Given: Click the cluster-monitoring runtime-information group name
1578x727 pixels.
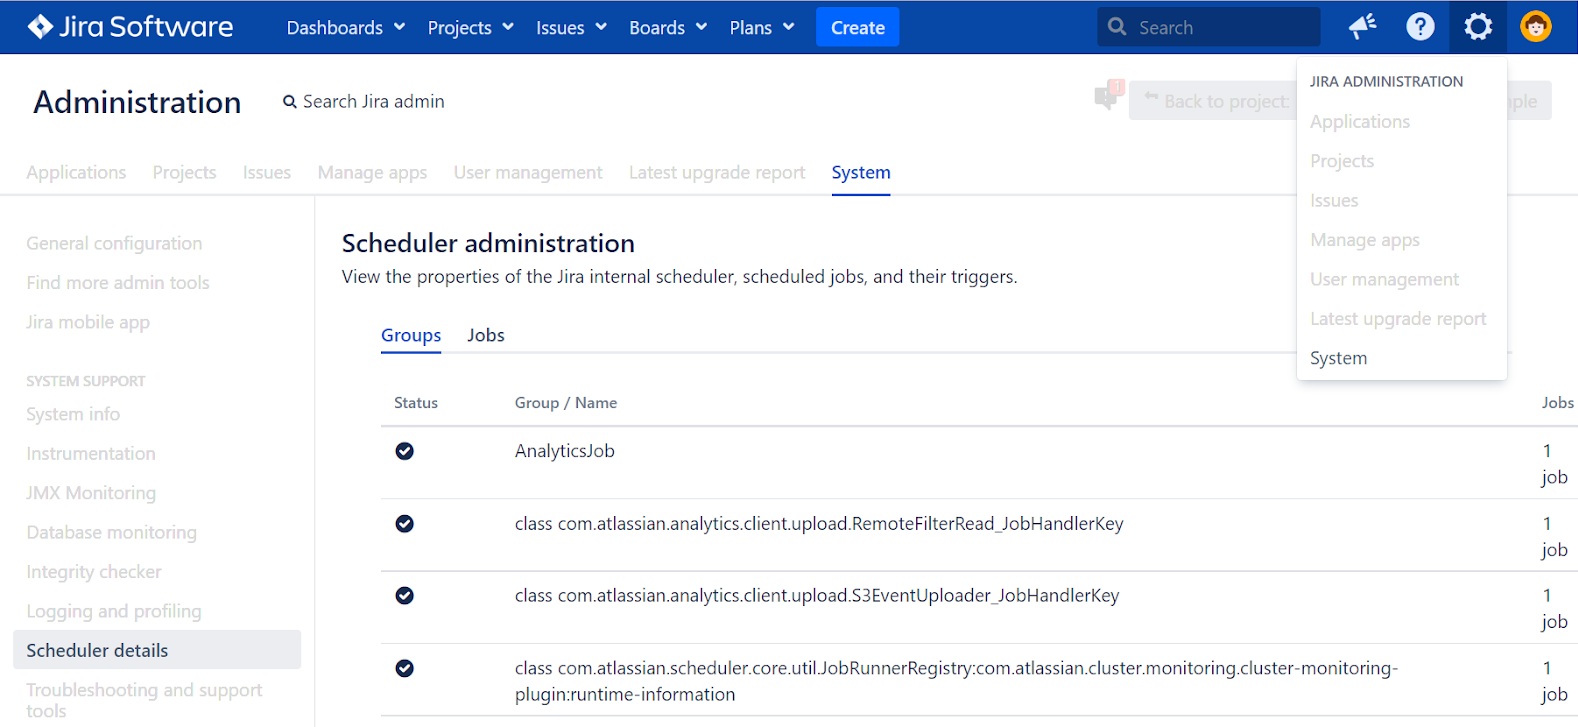Looking at the screenshot, I should click(x=956, y=681).
